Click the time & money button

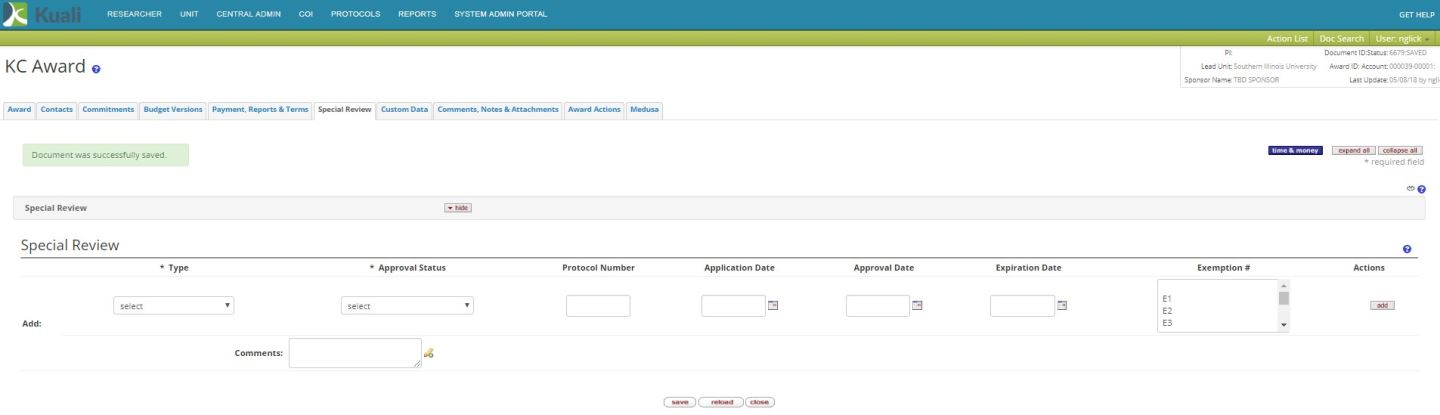1294,150
